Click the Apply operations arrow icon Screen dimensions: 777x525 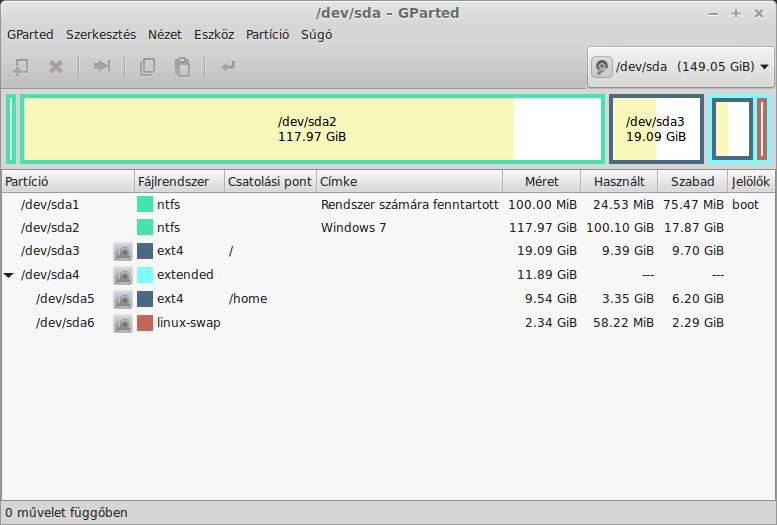tap(228, 66)
